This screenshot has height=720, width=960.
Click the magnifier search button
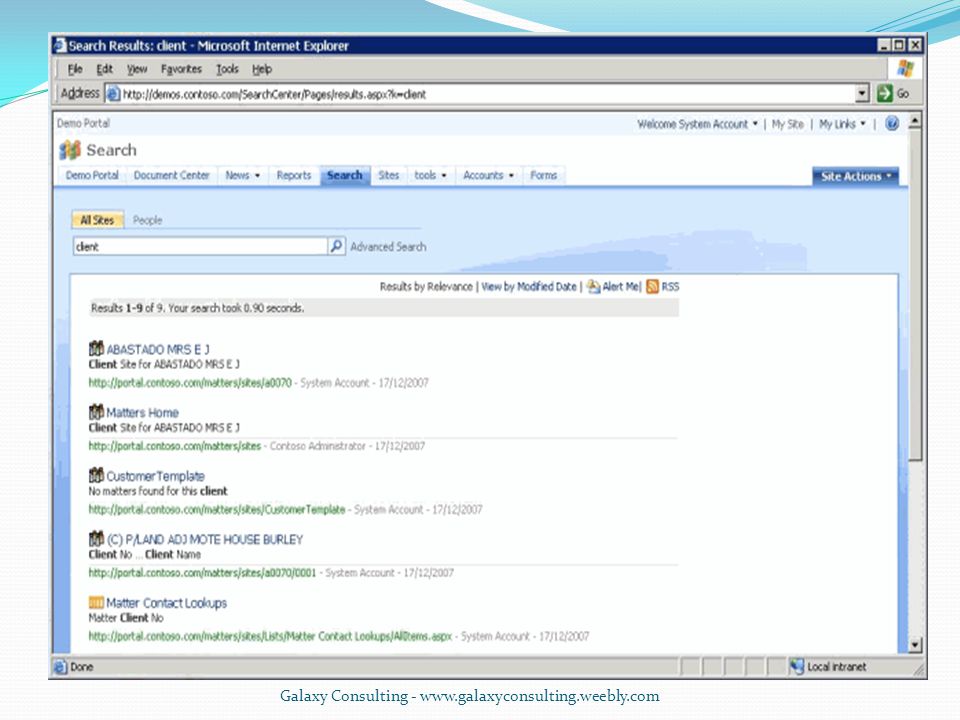pos(336,246)
